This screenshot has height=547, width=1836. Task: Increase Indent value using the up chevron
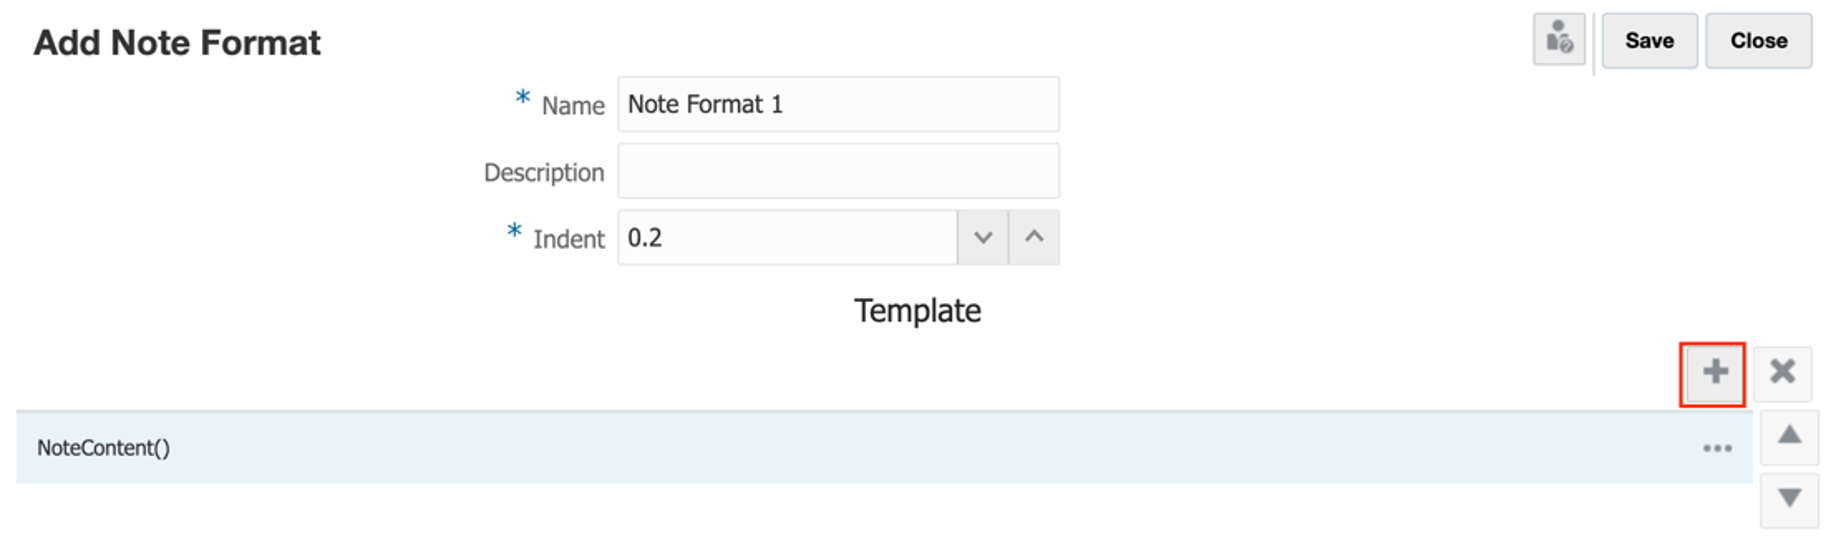(1034, 238)
